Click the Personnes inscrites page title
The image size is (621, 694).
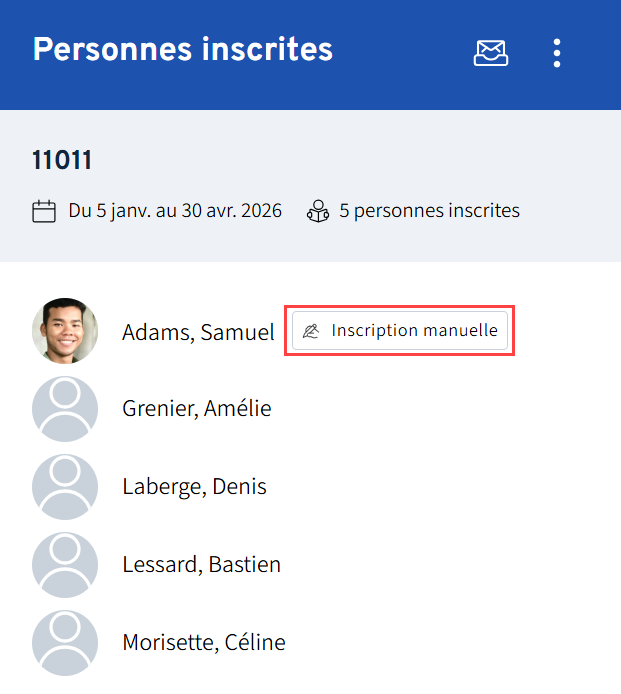click(183, 49)
